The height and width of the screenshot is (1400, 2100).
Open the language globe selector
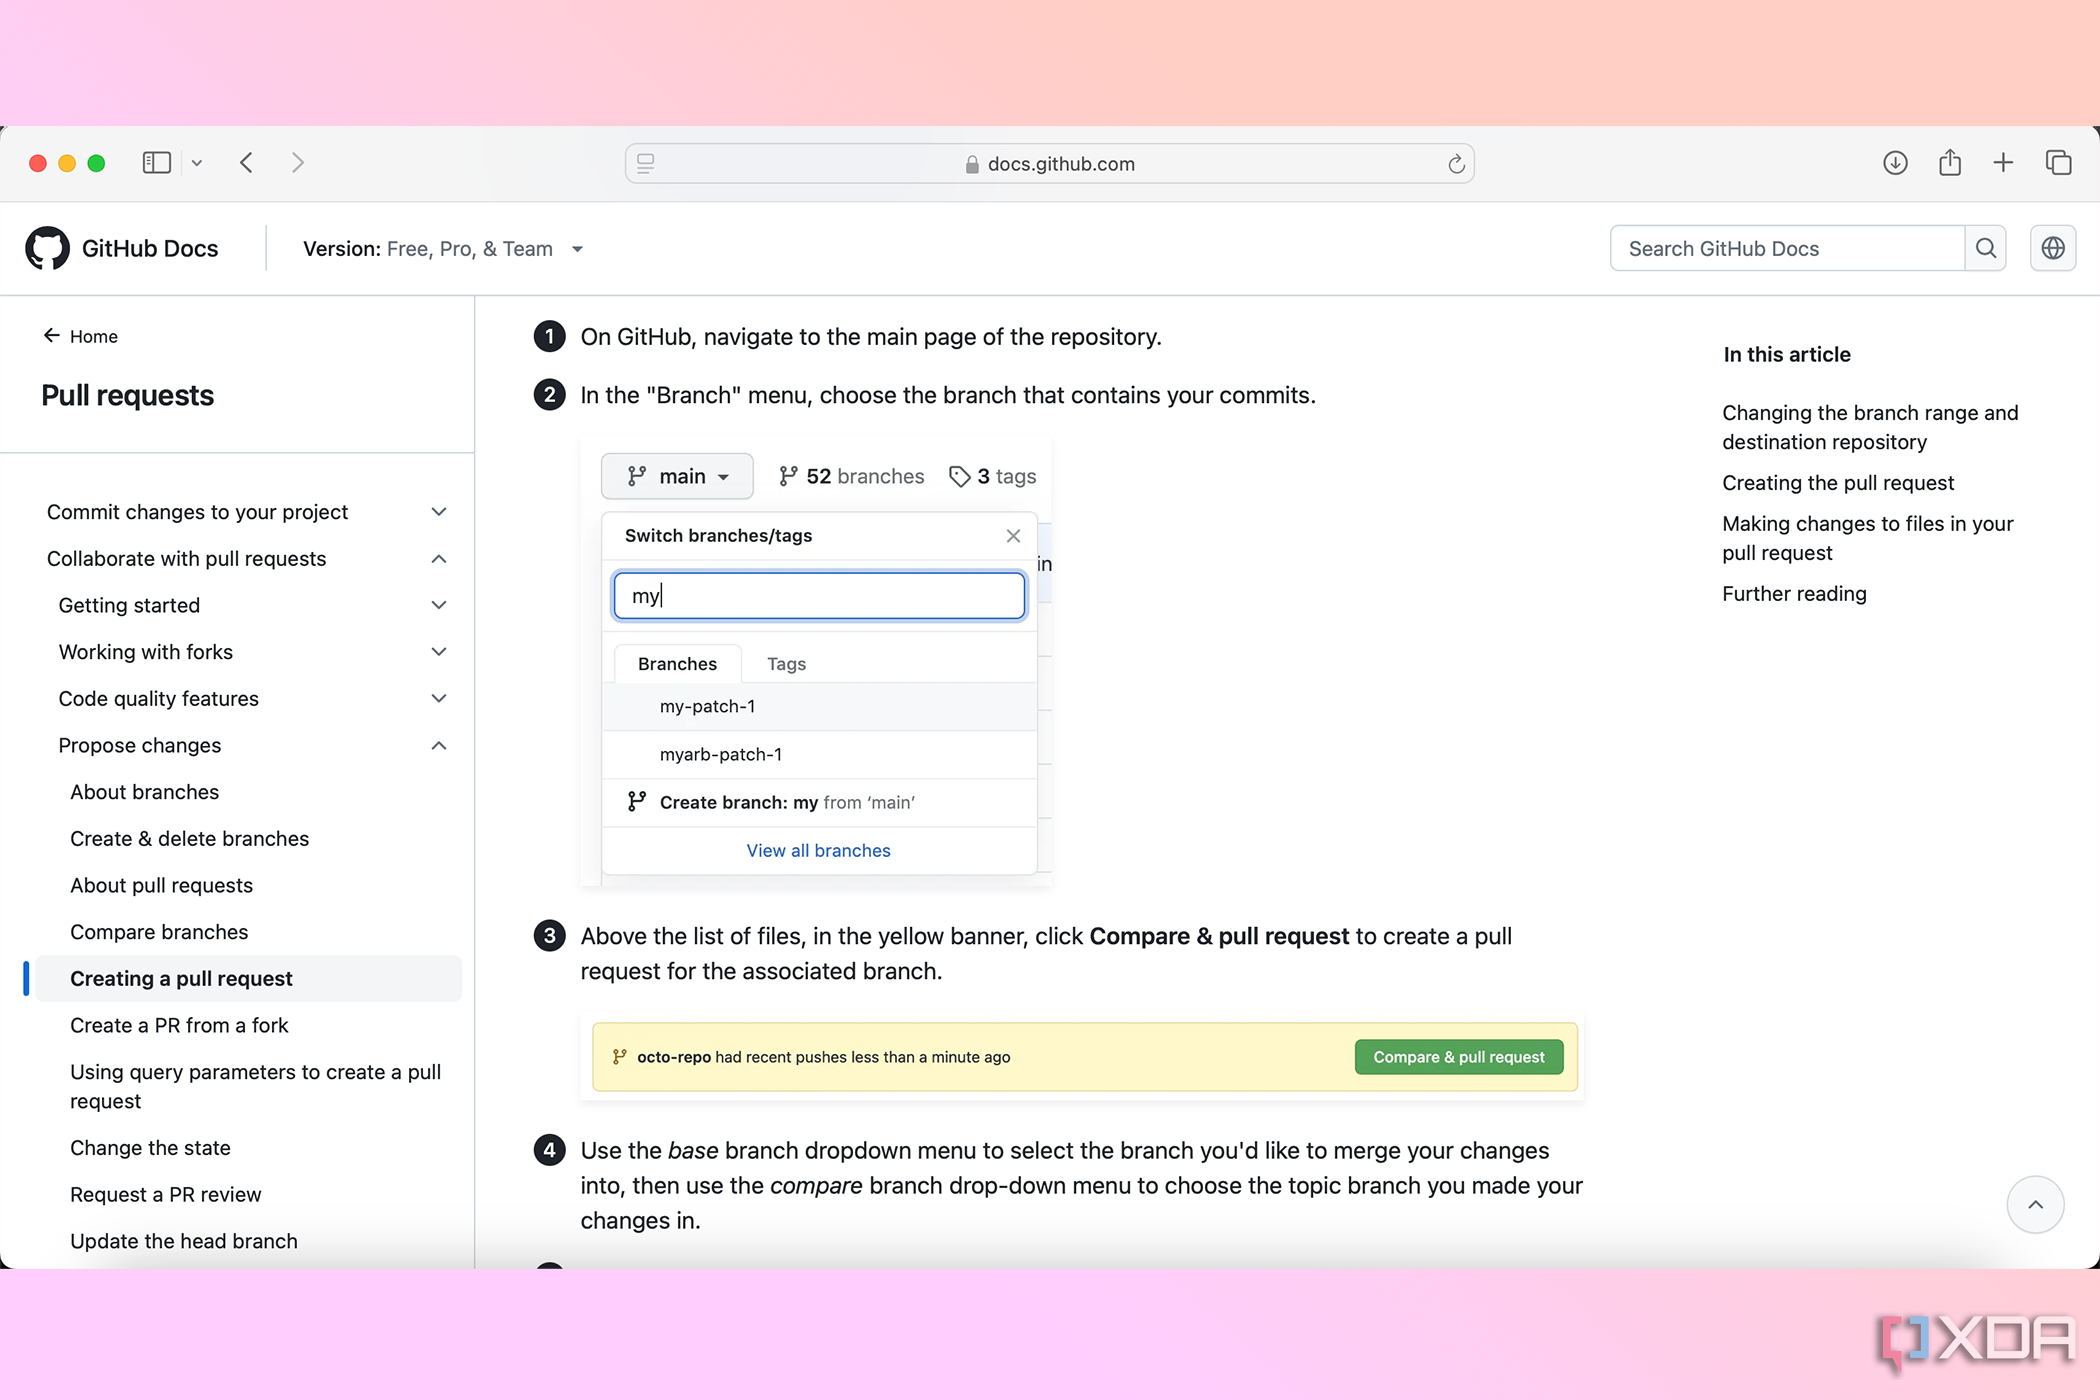point(2053,248)
